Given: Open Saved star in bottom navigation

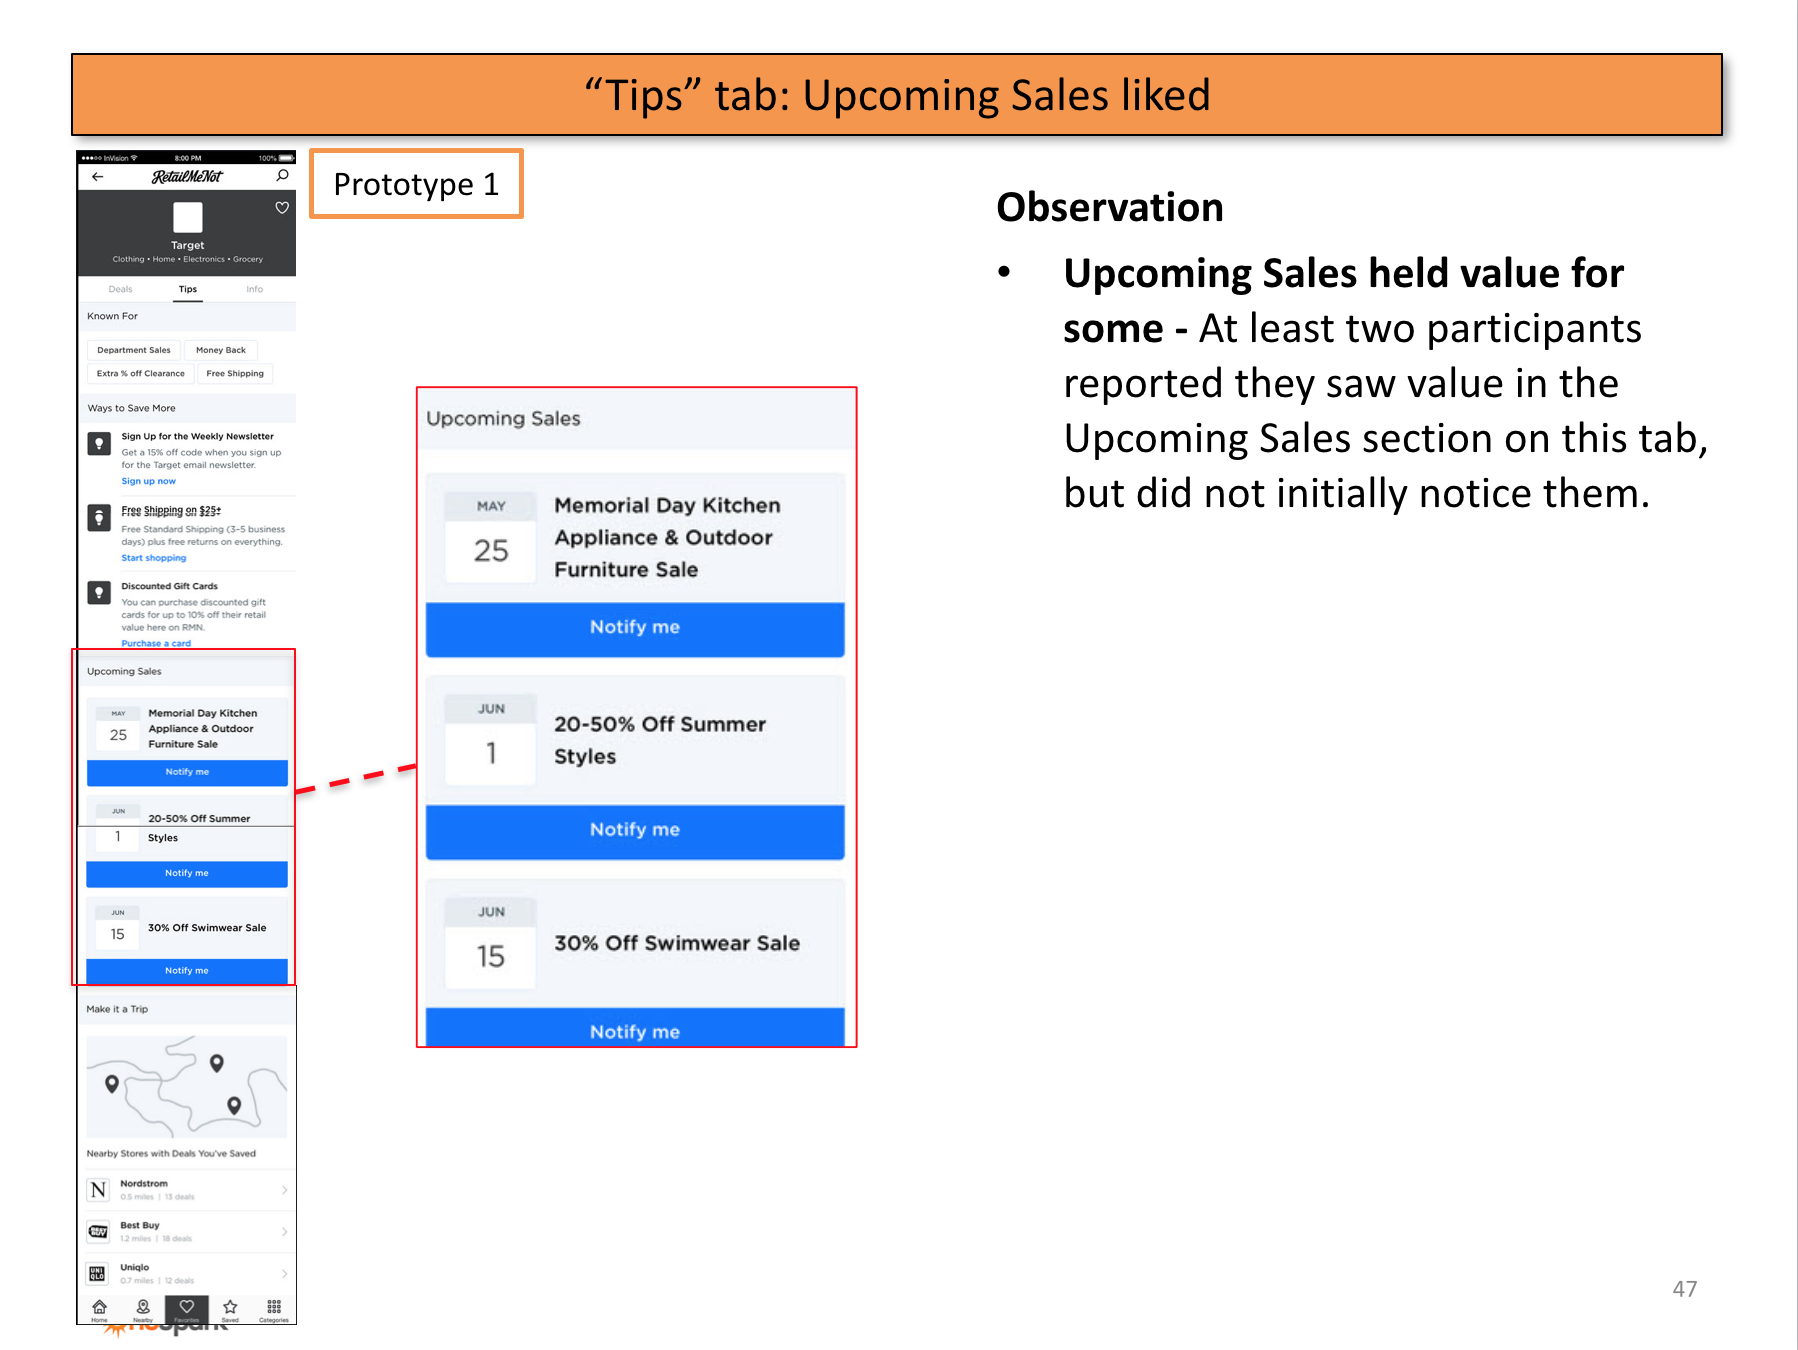Looking at the screenshot, I should point(230,1310).
